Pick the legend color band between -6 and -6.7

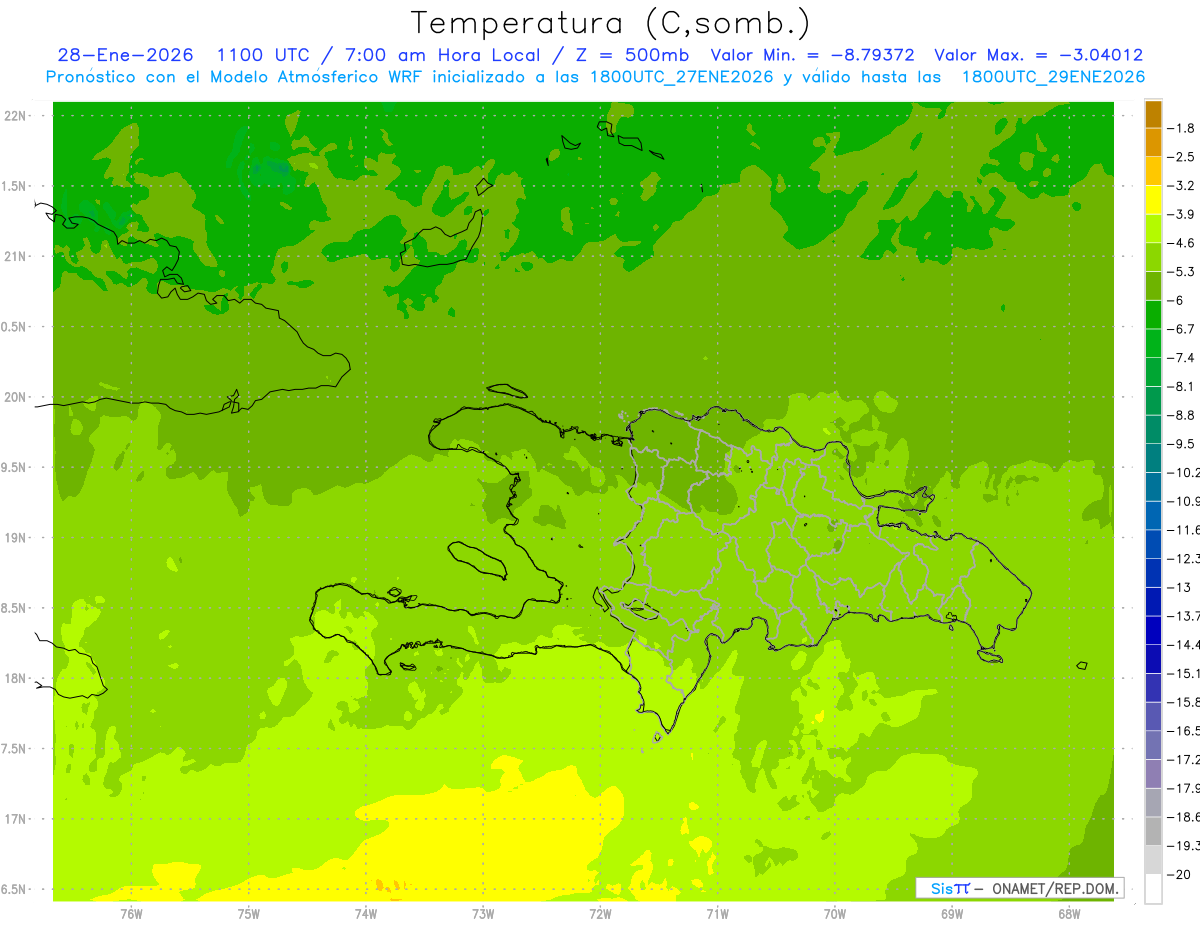click(x=1153, y=315)
